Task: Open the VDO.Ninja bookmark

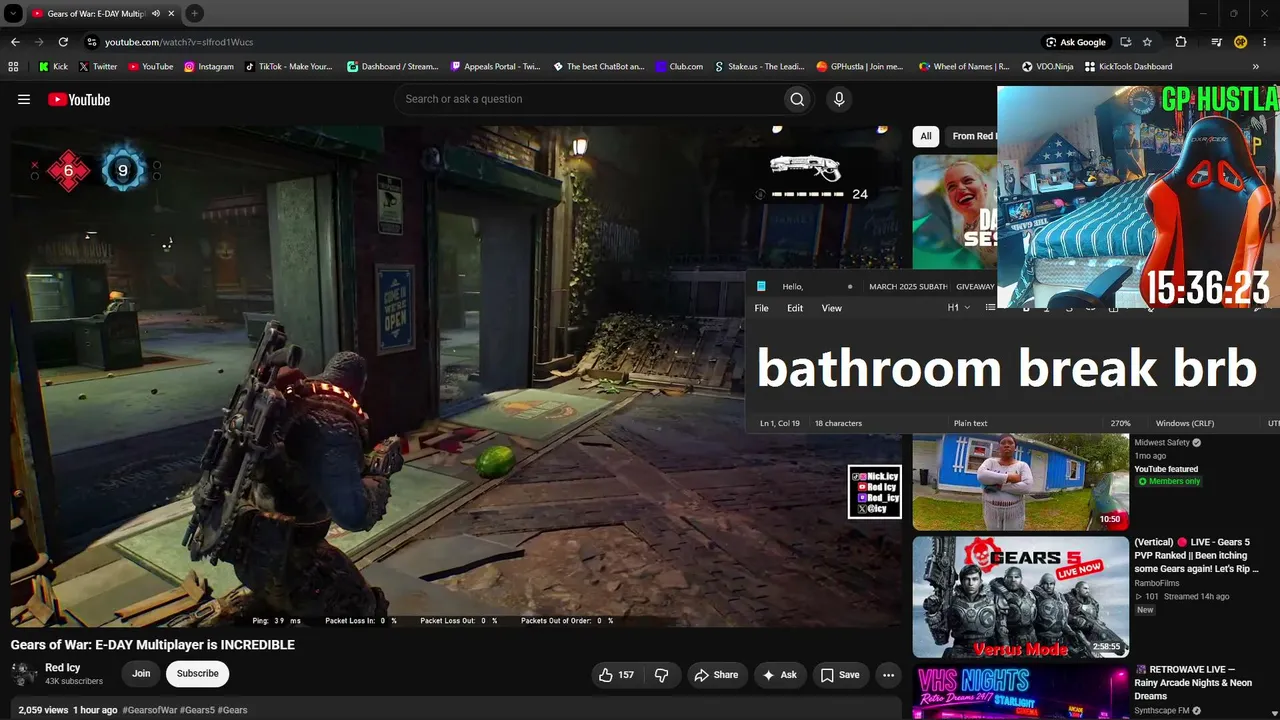Action: 1047,67
